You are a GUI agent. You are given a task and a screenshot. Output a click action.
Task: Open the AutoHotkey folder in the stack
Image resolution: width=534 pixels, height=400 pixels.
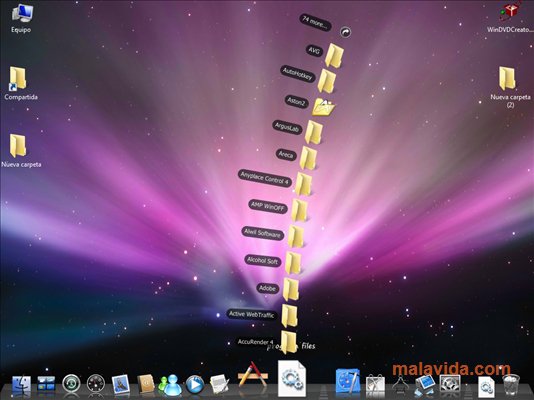pos(327,81)
